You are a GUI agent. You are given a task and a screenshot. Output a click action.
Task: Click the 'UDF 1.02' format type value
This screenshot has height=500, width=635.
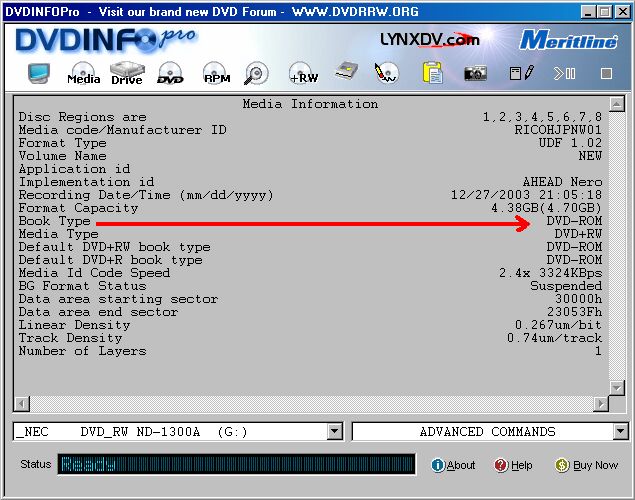pos(570,143)
